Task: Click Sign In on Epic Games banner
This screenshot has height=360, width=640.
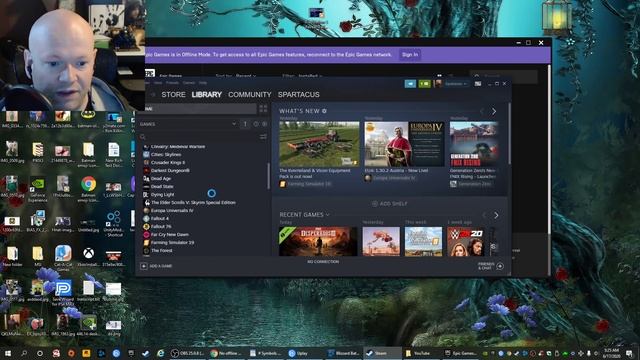Action: pyautogui.click(x=410, y=55)
